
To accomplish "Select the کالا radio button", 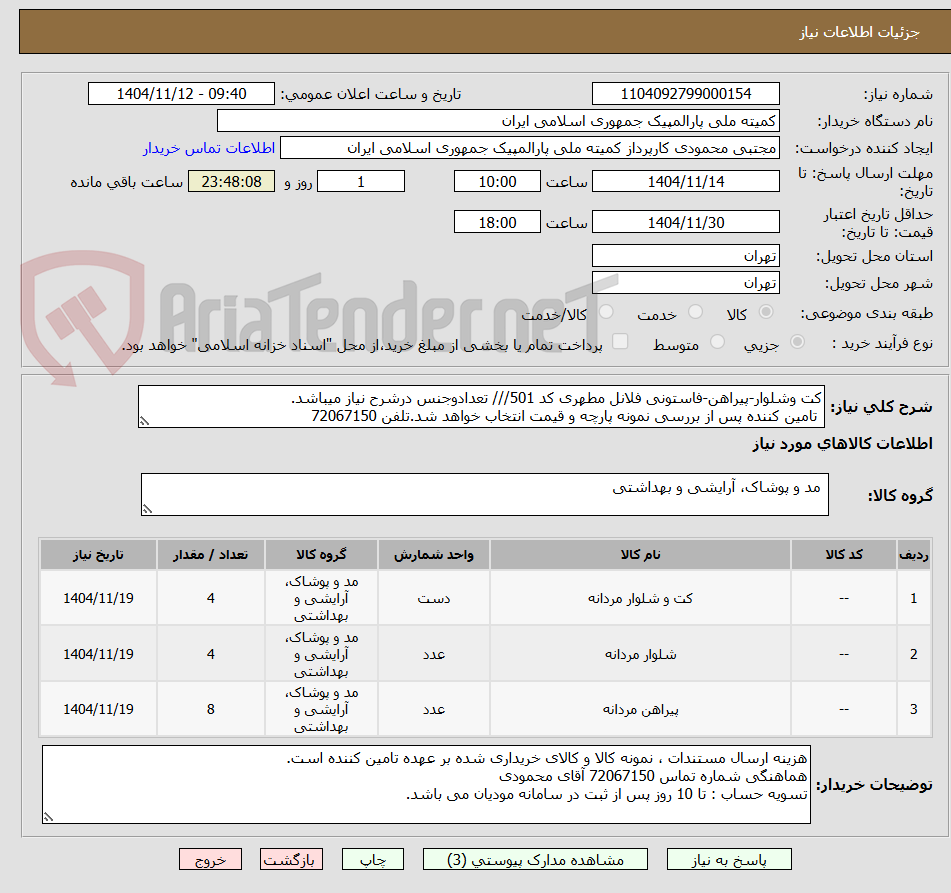I will click(x=766, y=312).
